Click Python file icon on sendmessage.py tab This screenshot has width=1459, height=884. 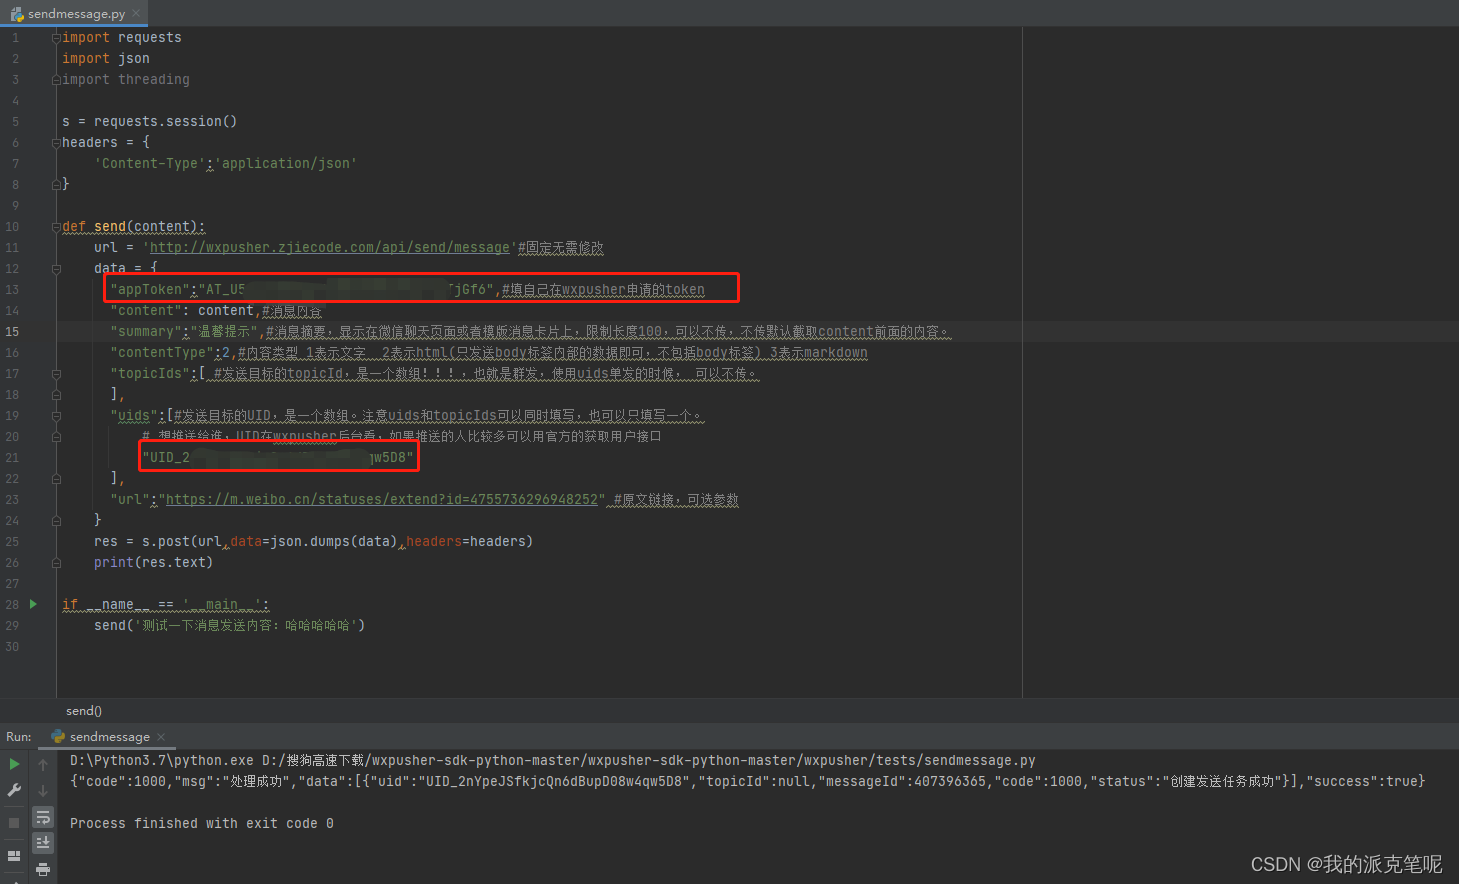click(x=17, y=14)
